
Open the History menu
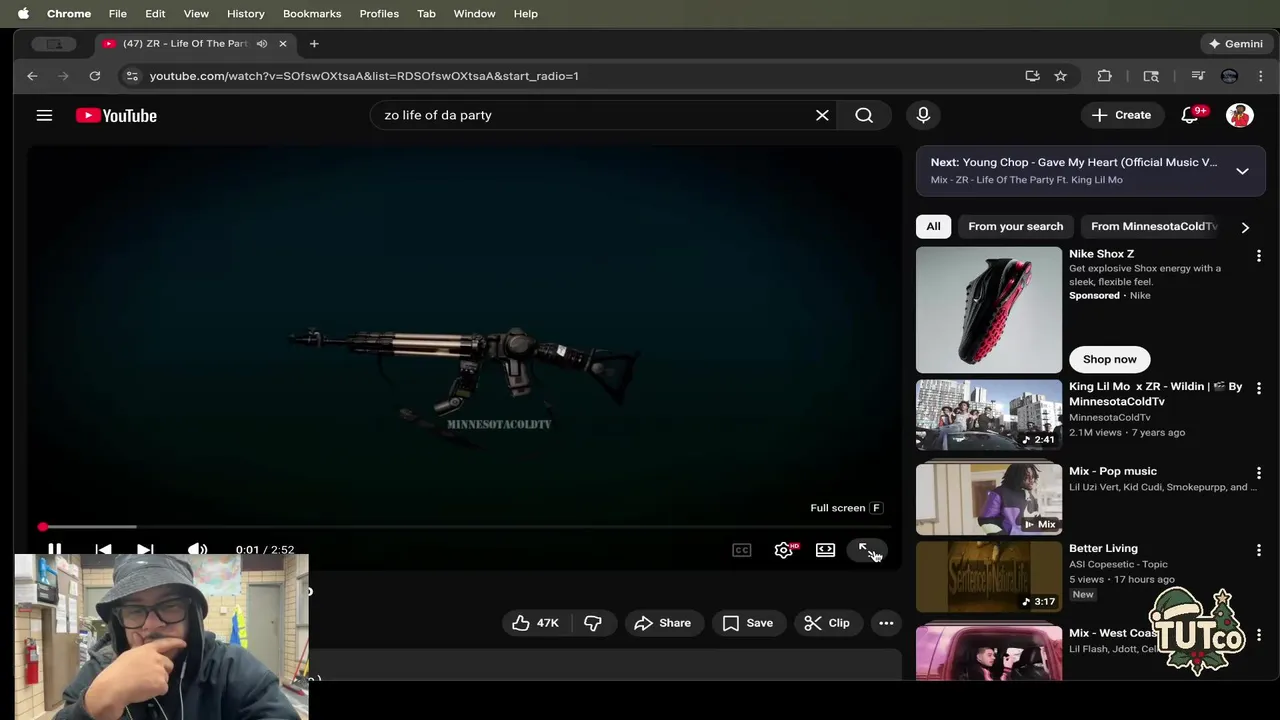(245, 14)
